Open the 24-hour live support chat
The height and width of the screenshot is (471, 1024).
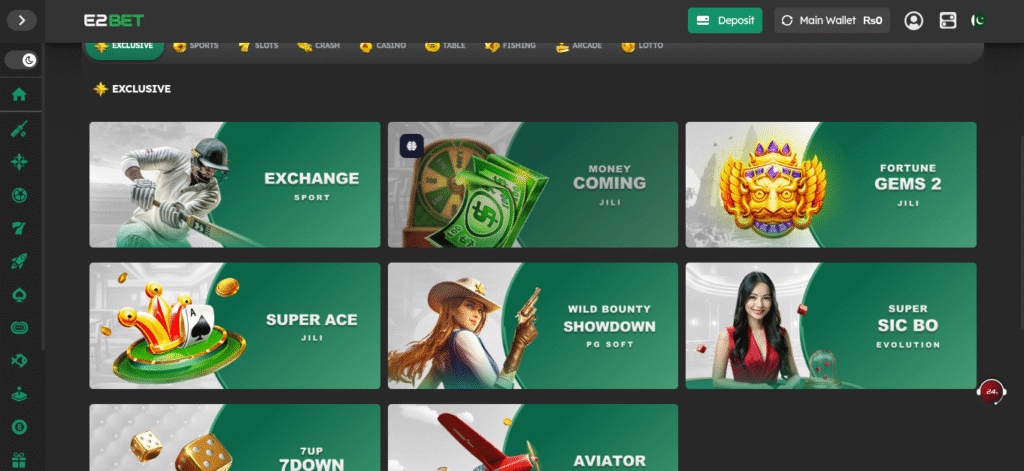click(992, 392)
